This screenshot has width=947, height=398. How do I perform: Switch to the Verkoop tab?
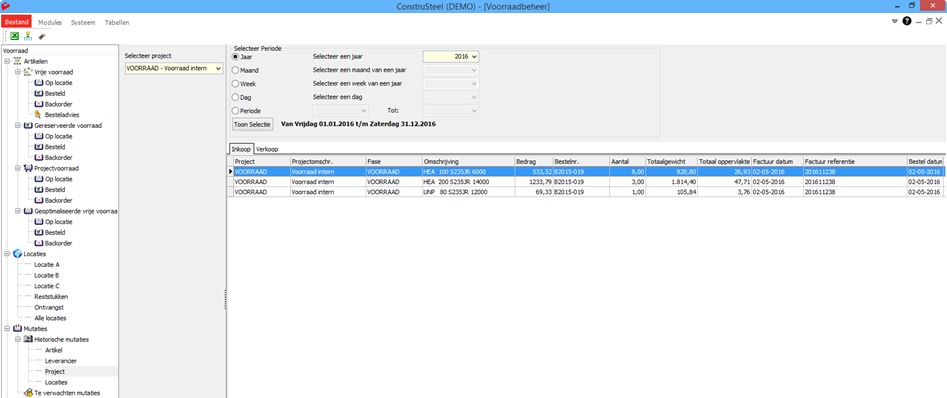[267, 149]
